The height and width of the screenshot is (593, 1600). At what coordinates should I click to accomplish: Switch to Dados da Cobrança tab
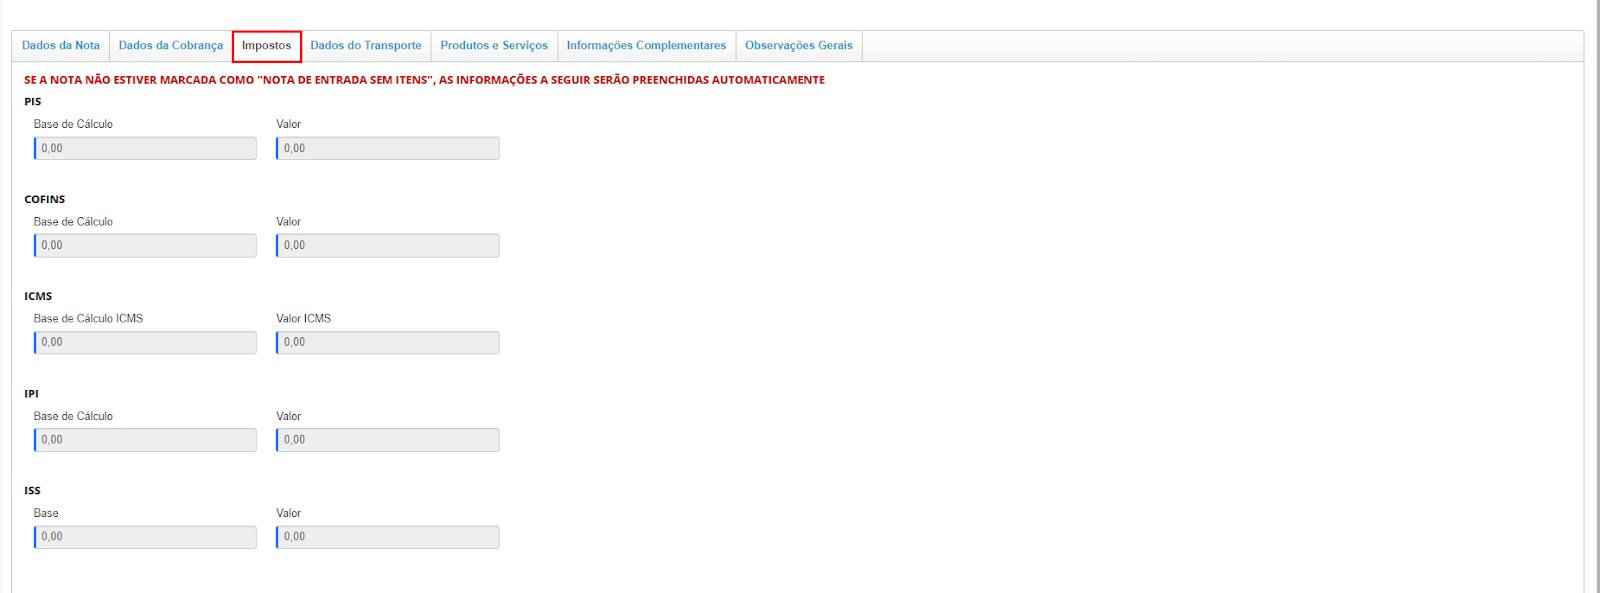coord(171,46)
